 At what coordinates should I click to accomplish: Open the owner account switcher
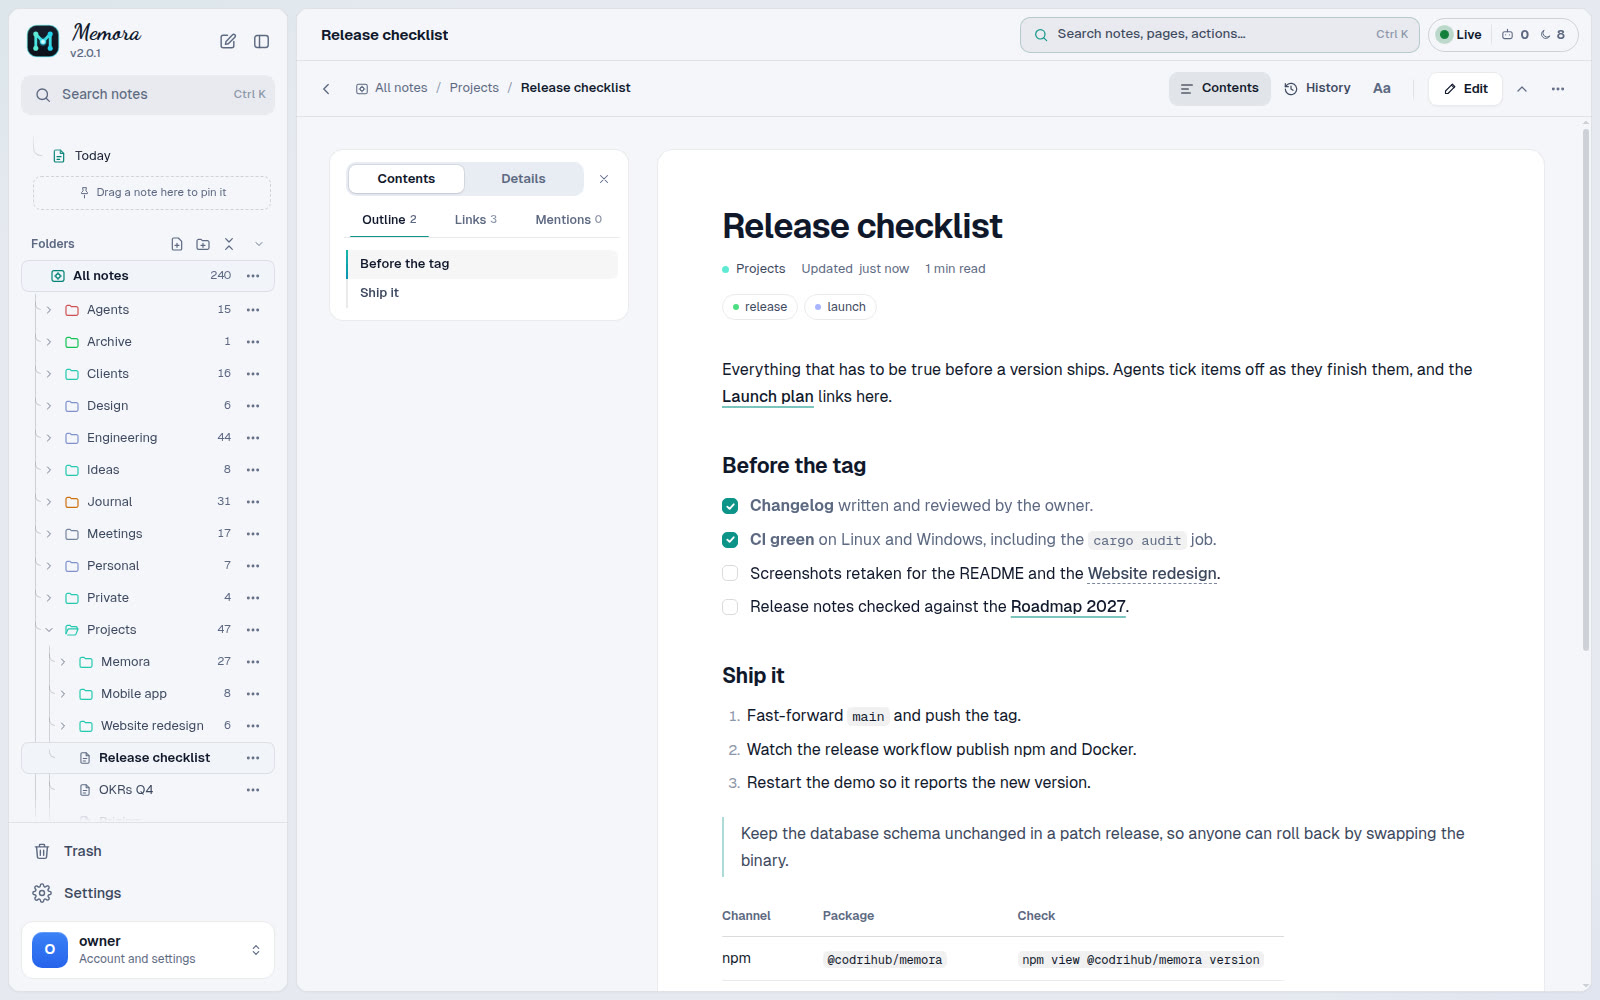tap(148, 950)
